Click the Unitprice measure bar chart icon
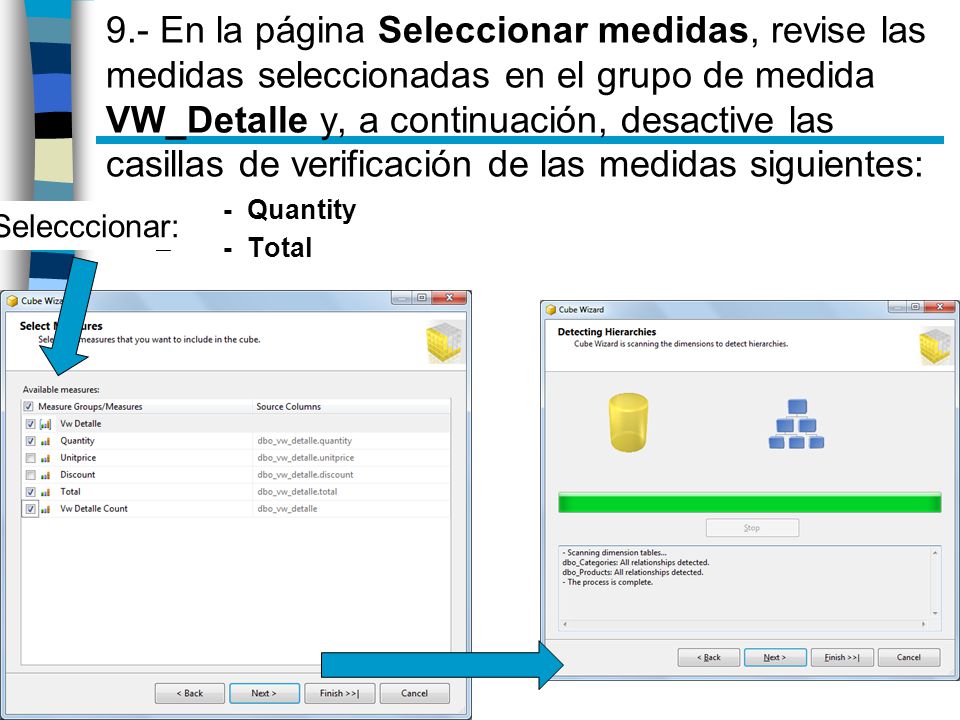The width and height of the screenshot is (960, 720). [45, 458]
